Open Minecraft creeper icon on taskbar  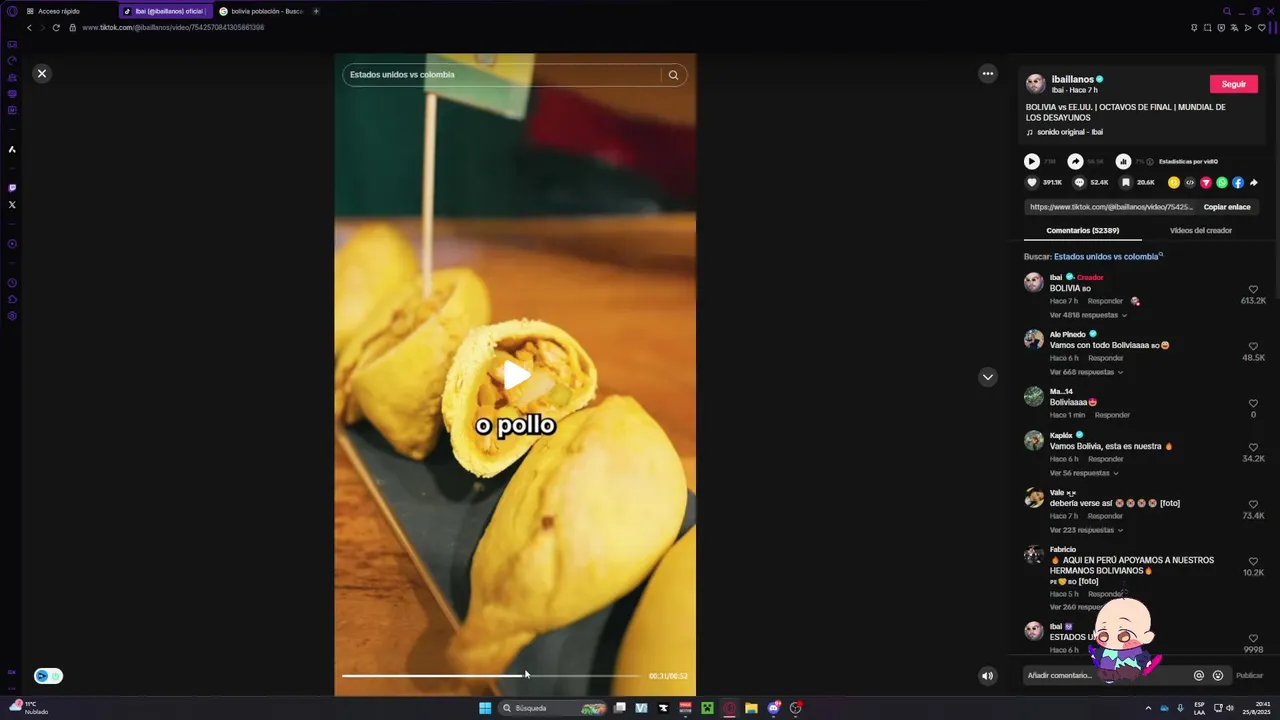click(x=707, y=708)
